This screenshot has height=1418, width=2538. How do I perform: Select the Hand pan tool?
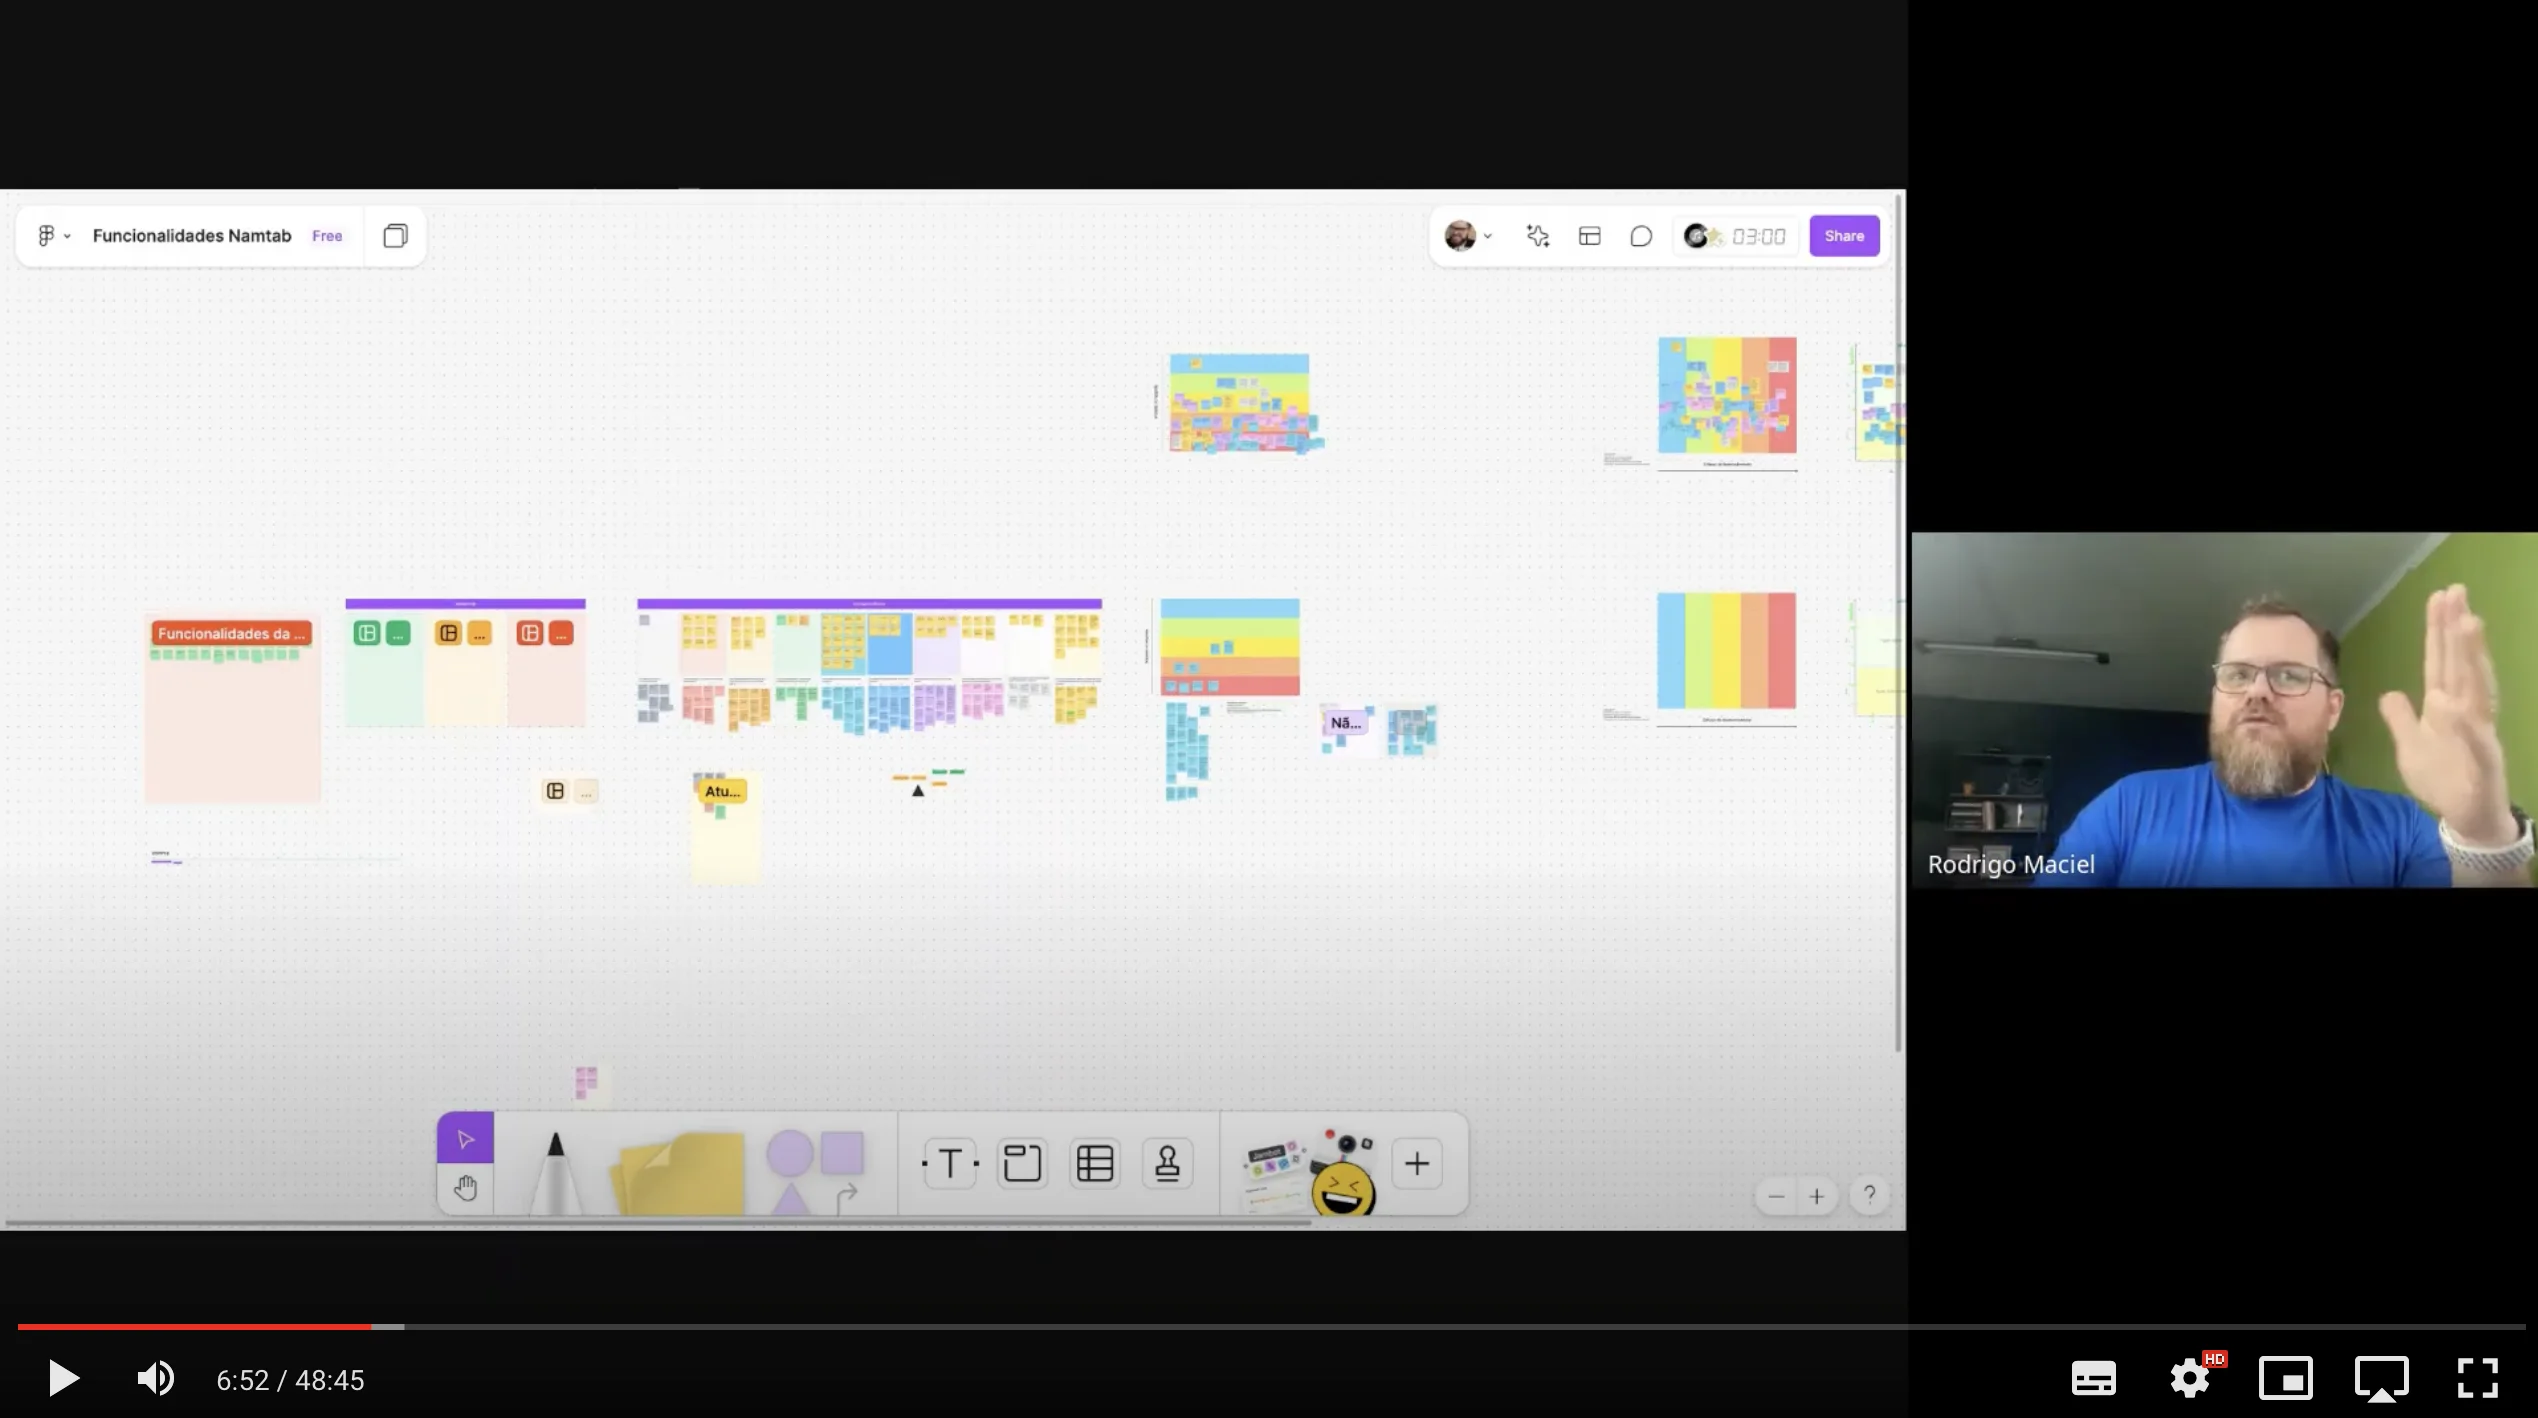(x=465, y=1188)
